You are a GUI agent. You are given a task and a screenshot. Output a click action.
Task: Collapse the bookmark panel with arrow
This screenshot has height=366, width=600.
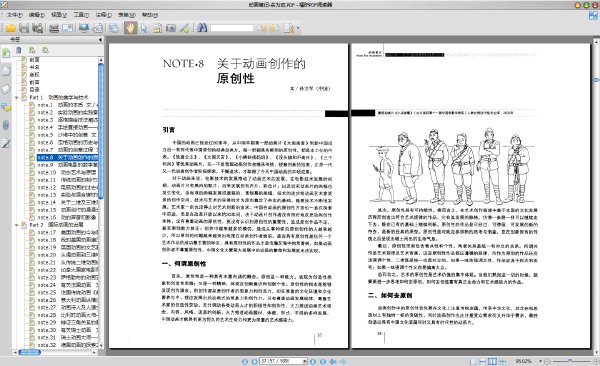click(x=100, y=39)
